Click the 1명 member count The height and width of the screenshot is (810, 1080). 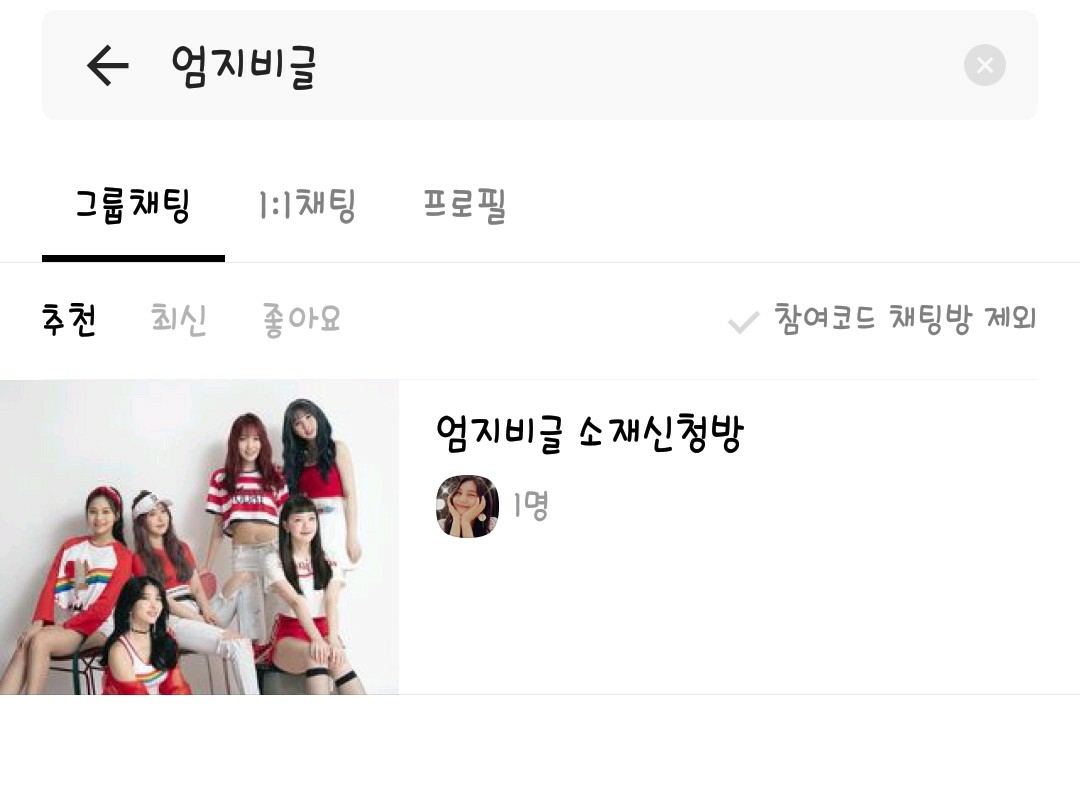click(x=530, y=506)
